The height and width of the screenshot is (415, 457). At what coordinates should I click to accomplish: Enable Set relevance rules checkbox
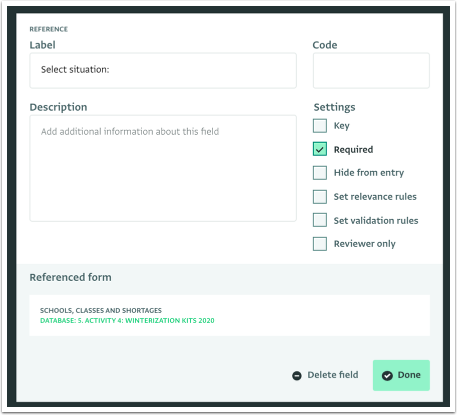[320, 197]
